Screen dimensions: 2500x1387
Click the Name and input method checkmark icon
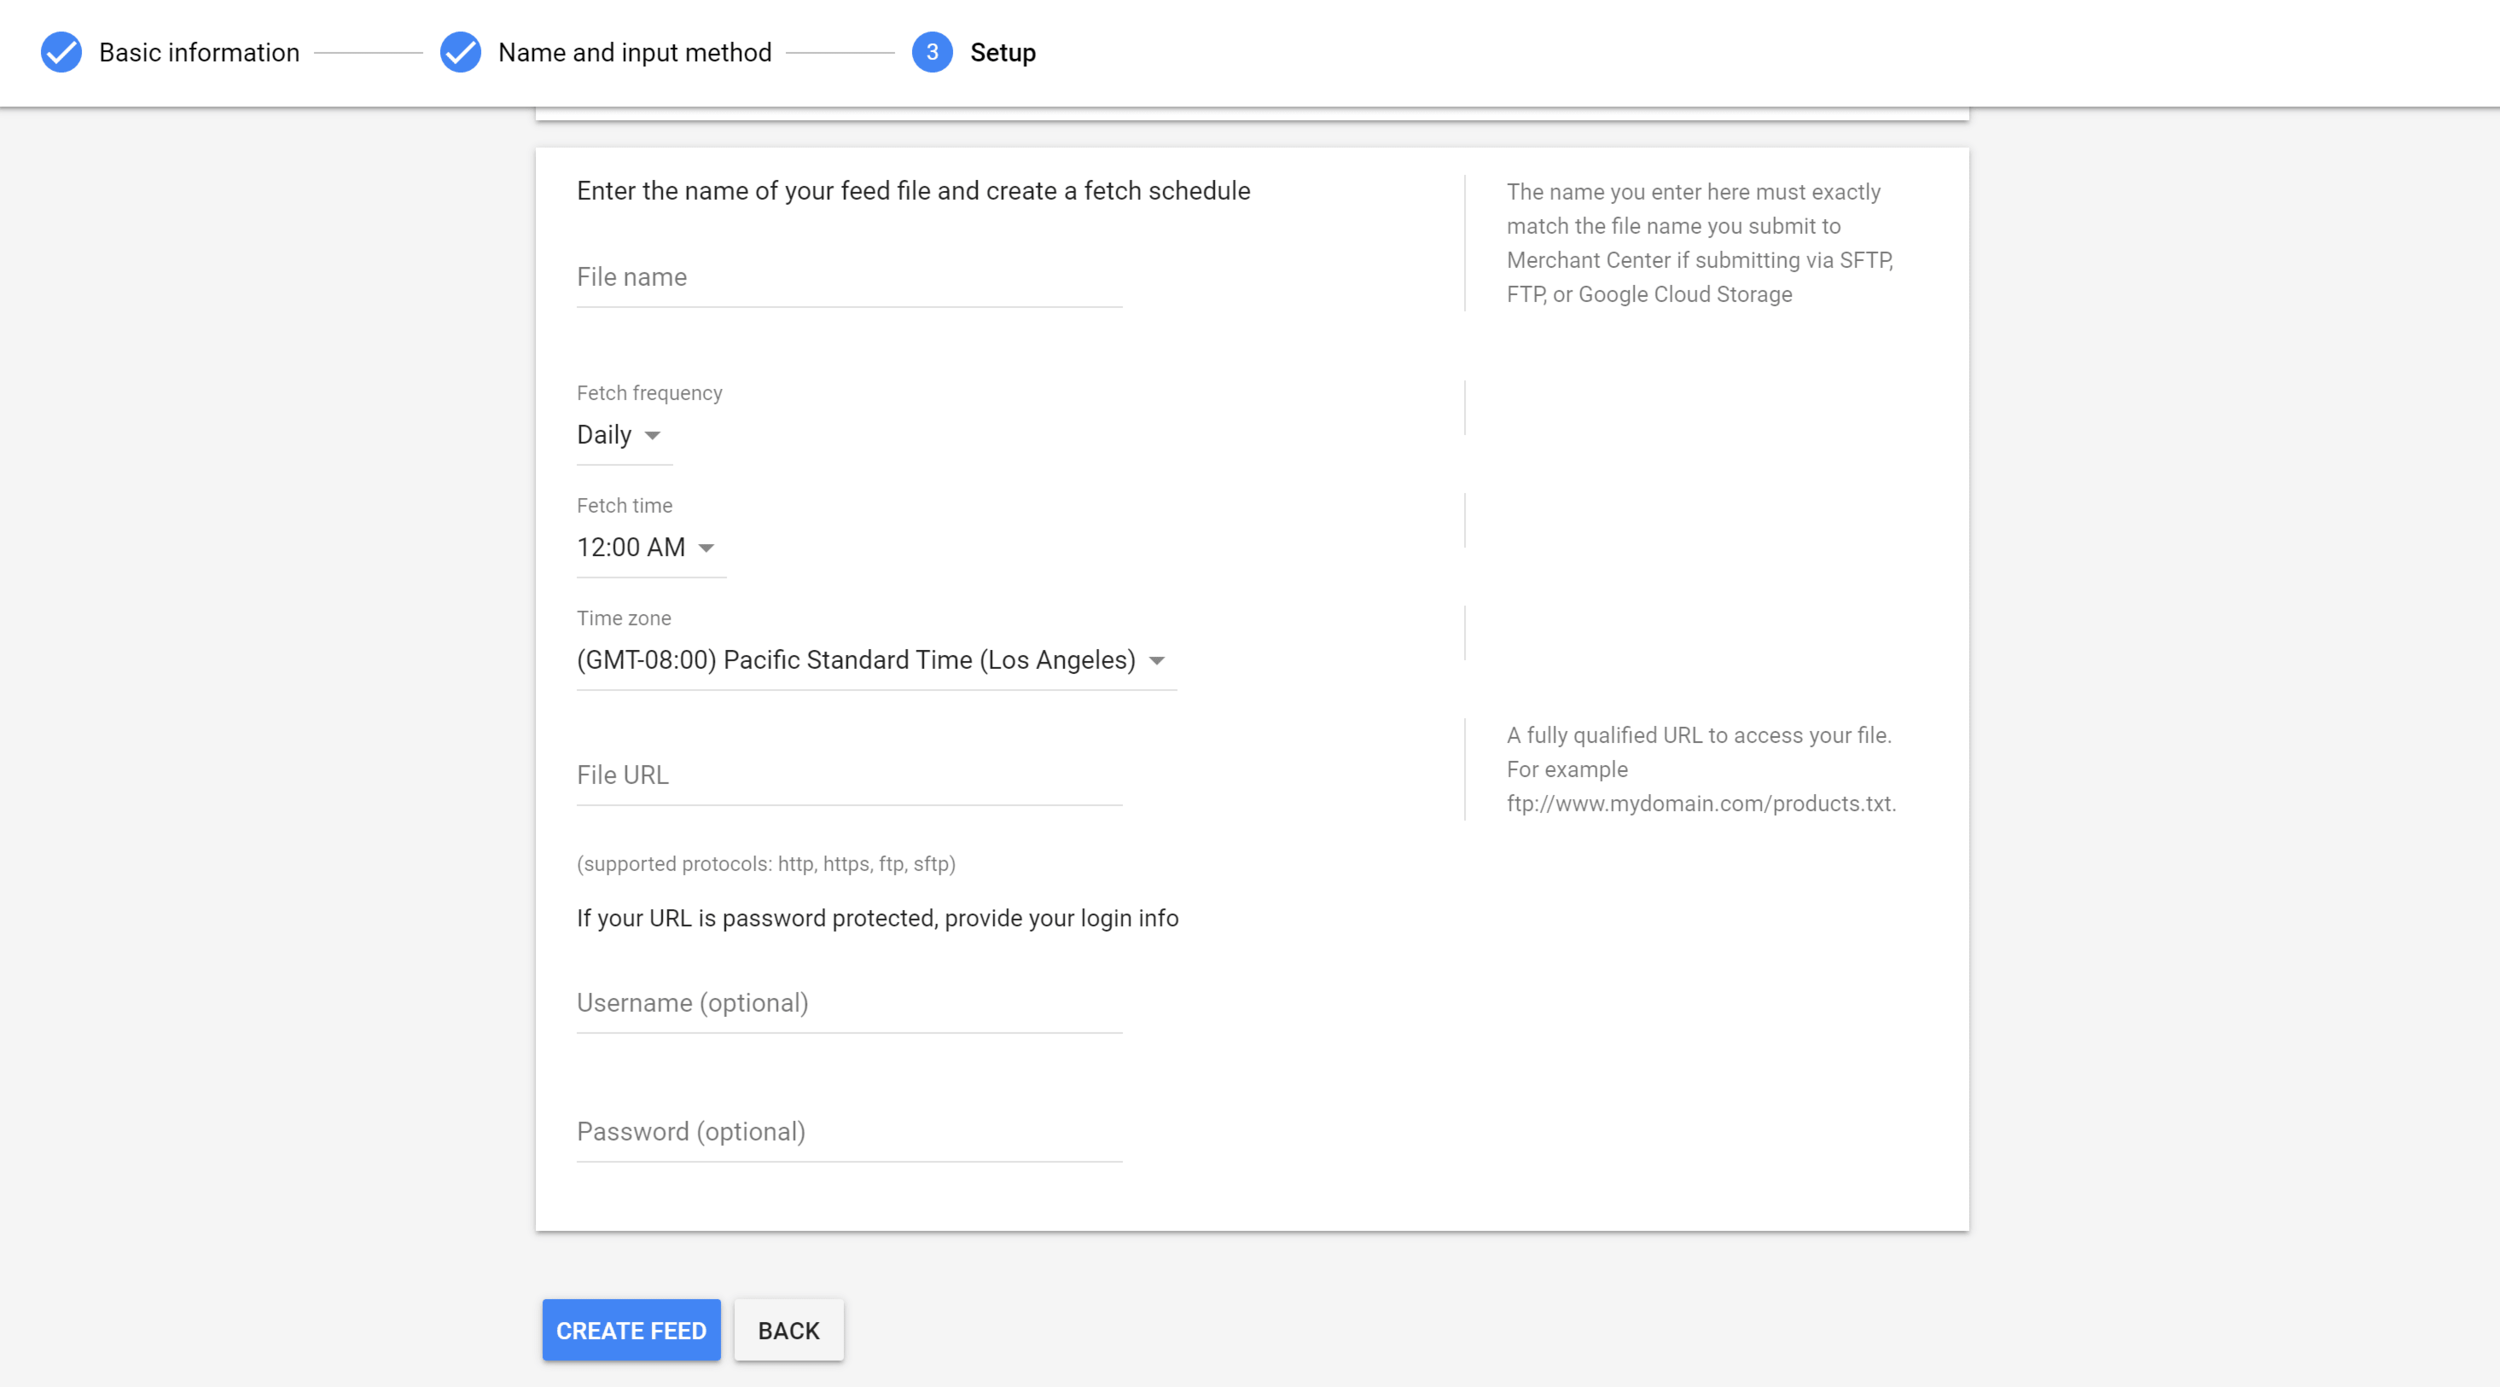(x=460, y=52)
